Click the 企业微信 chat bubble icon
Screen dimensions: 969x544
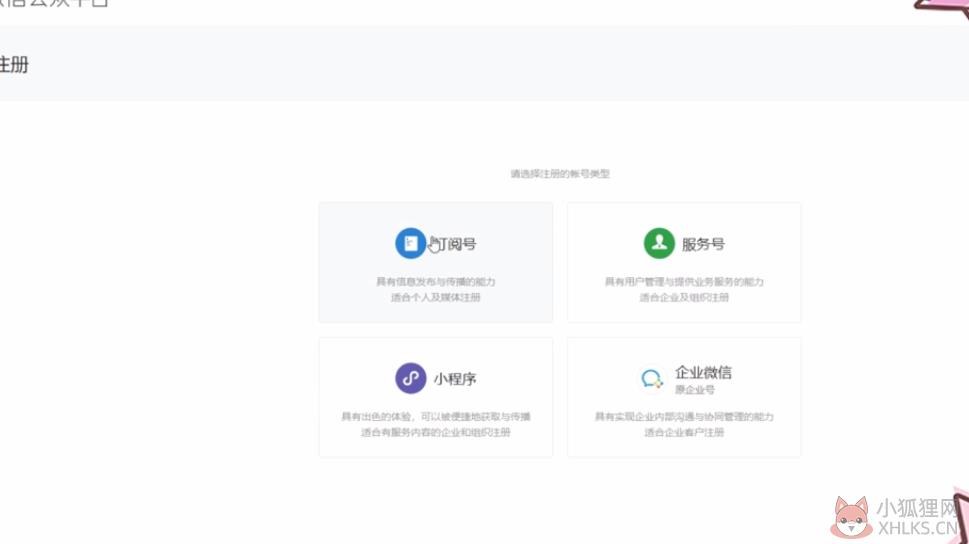pyautogui.click(x=652, y=378)
